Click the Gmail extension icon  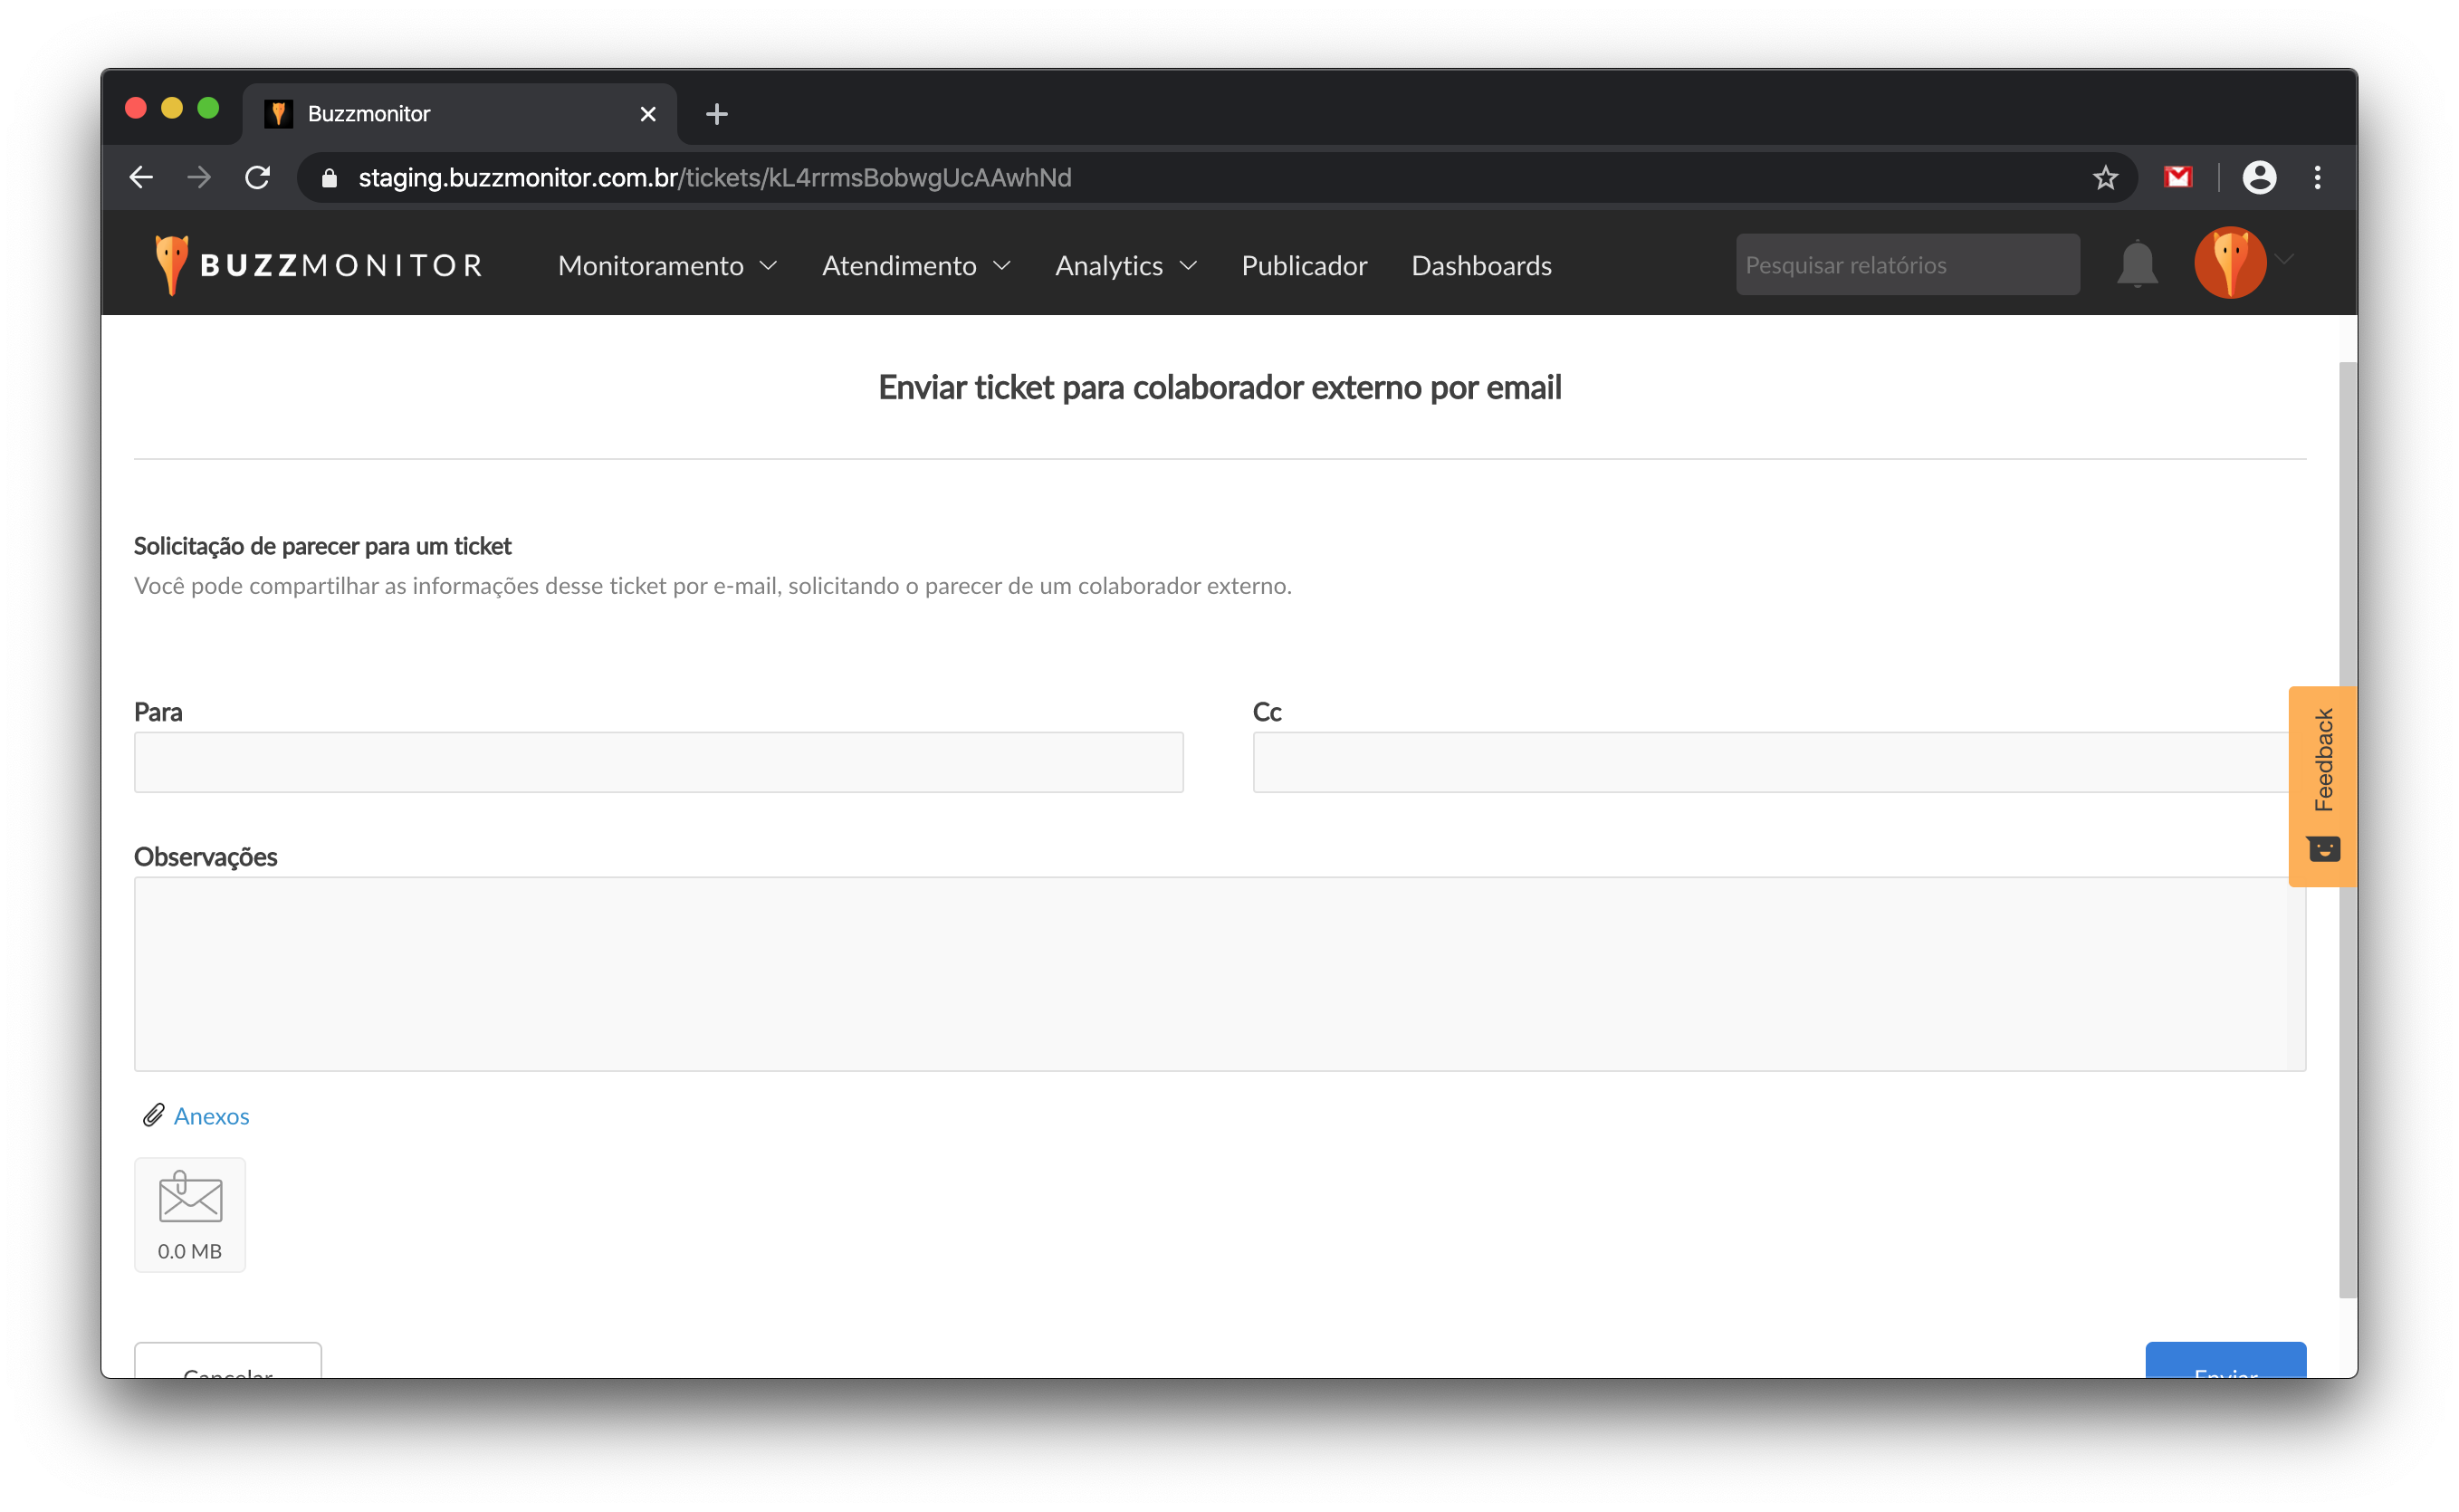(2177, 178)
